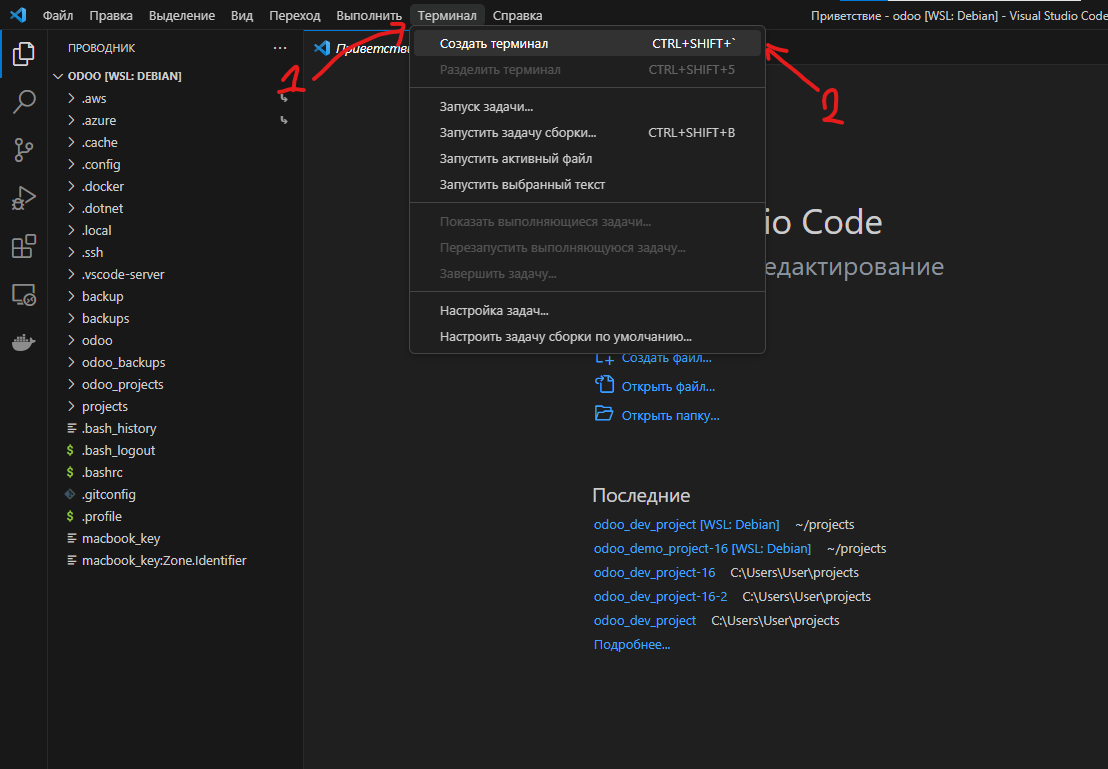Viewport: 1108px width, 769px height.
Task: Expand the .vscode-server folder
Action: pyautogui.click(x=123, y=274)
